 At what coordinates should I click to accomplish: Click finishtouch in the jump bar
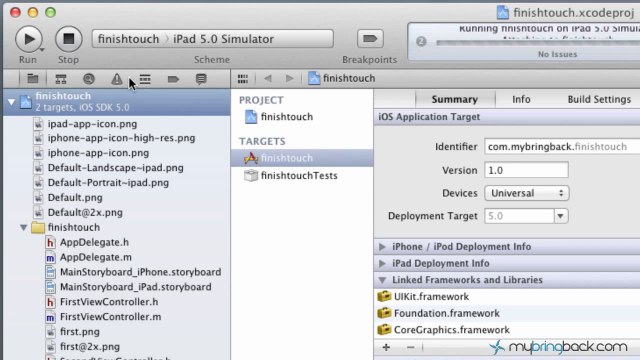pyautogui.click(x=342, y=78)
